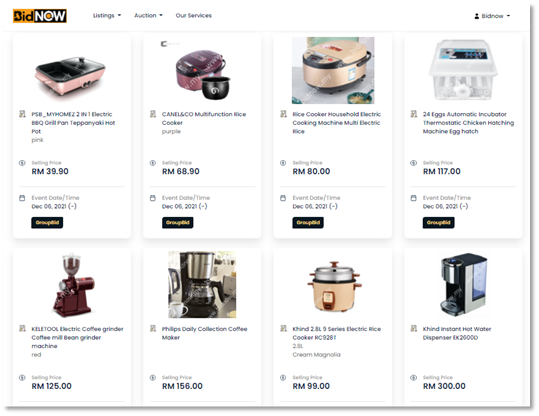539x416 pixels.
Task: Click the item icon beside Philips Coffee Maker title
Action: pyautogui.click(x=153, y=329)
